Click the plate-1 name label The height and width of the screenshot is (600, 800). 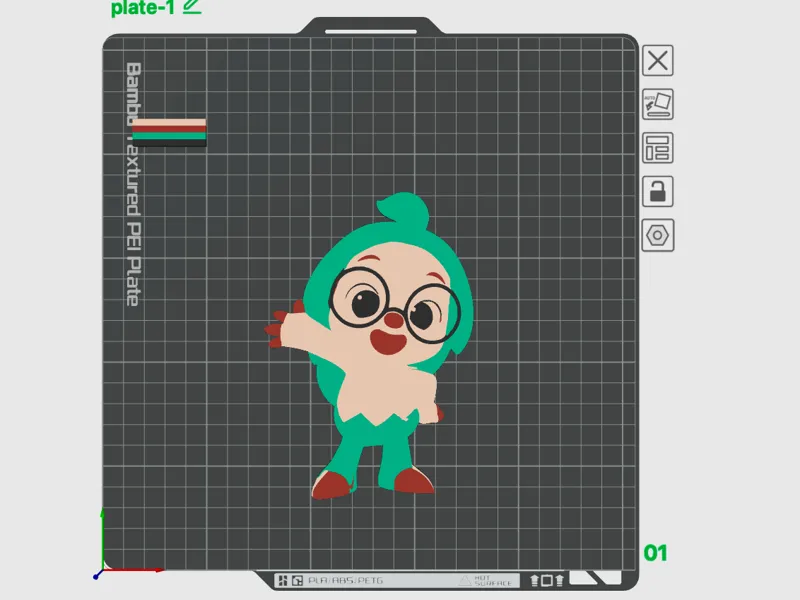[142, 8]
